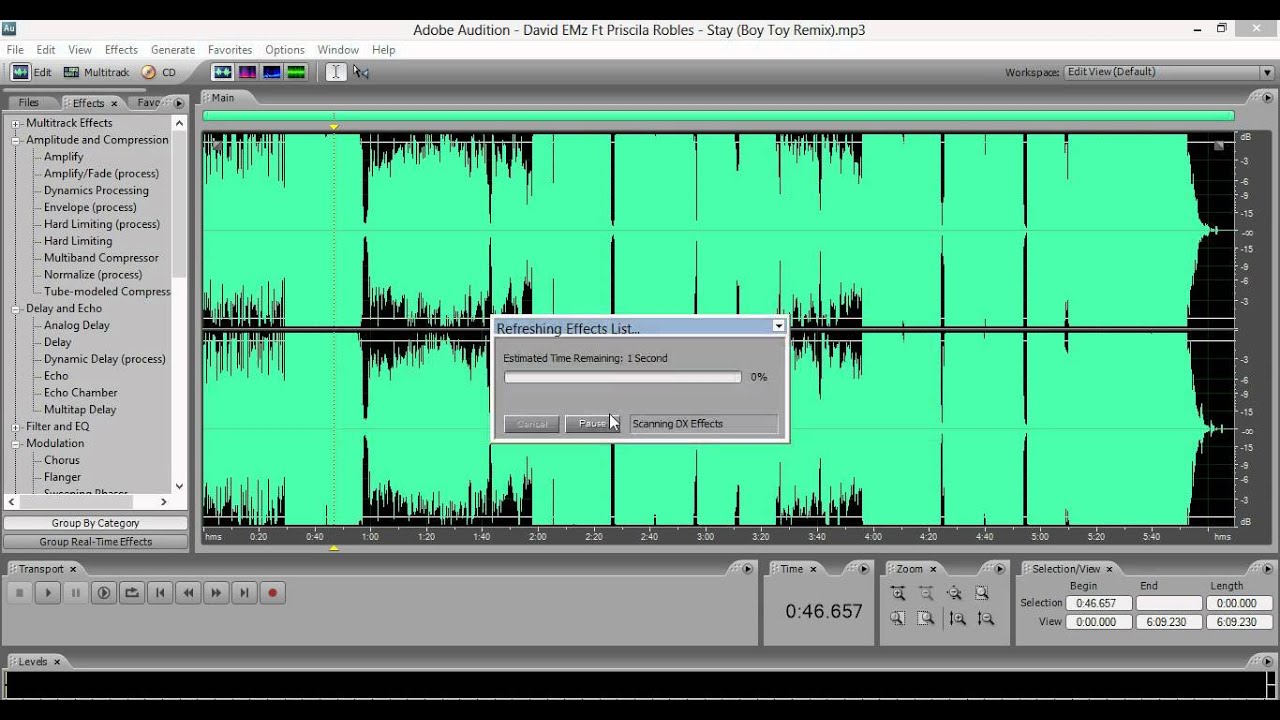Viewport: 1280px width, 720px height.
Task: Go to end or next marker
Action: [243, 593]
